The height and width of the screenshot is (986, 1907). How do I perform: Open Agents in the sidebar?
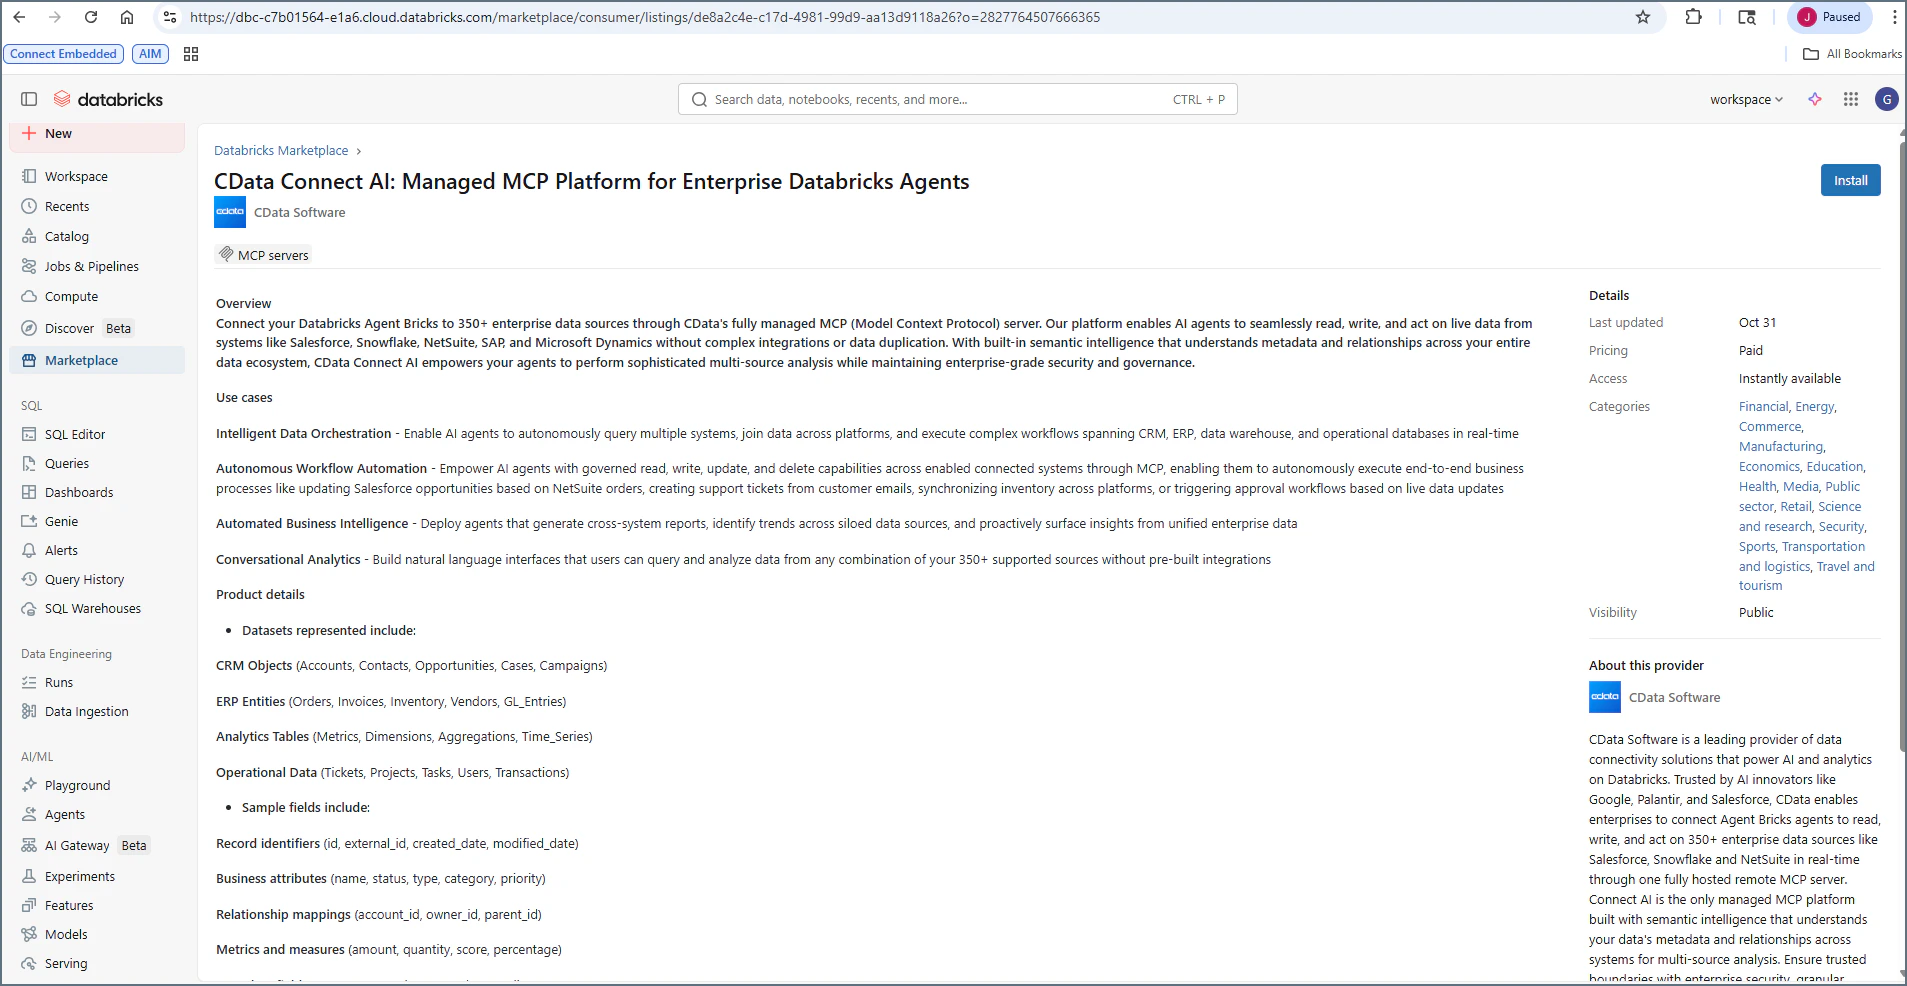tap(97, 814)
